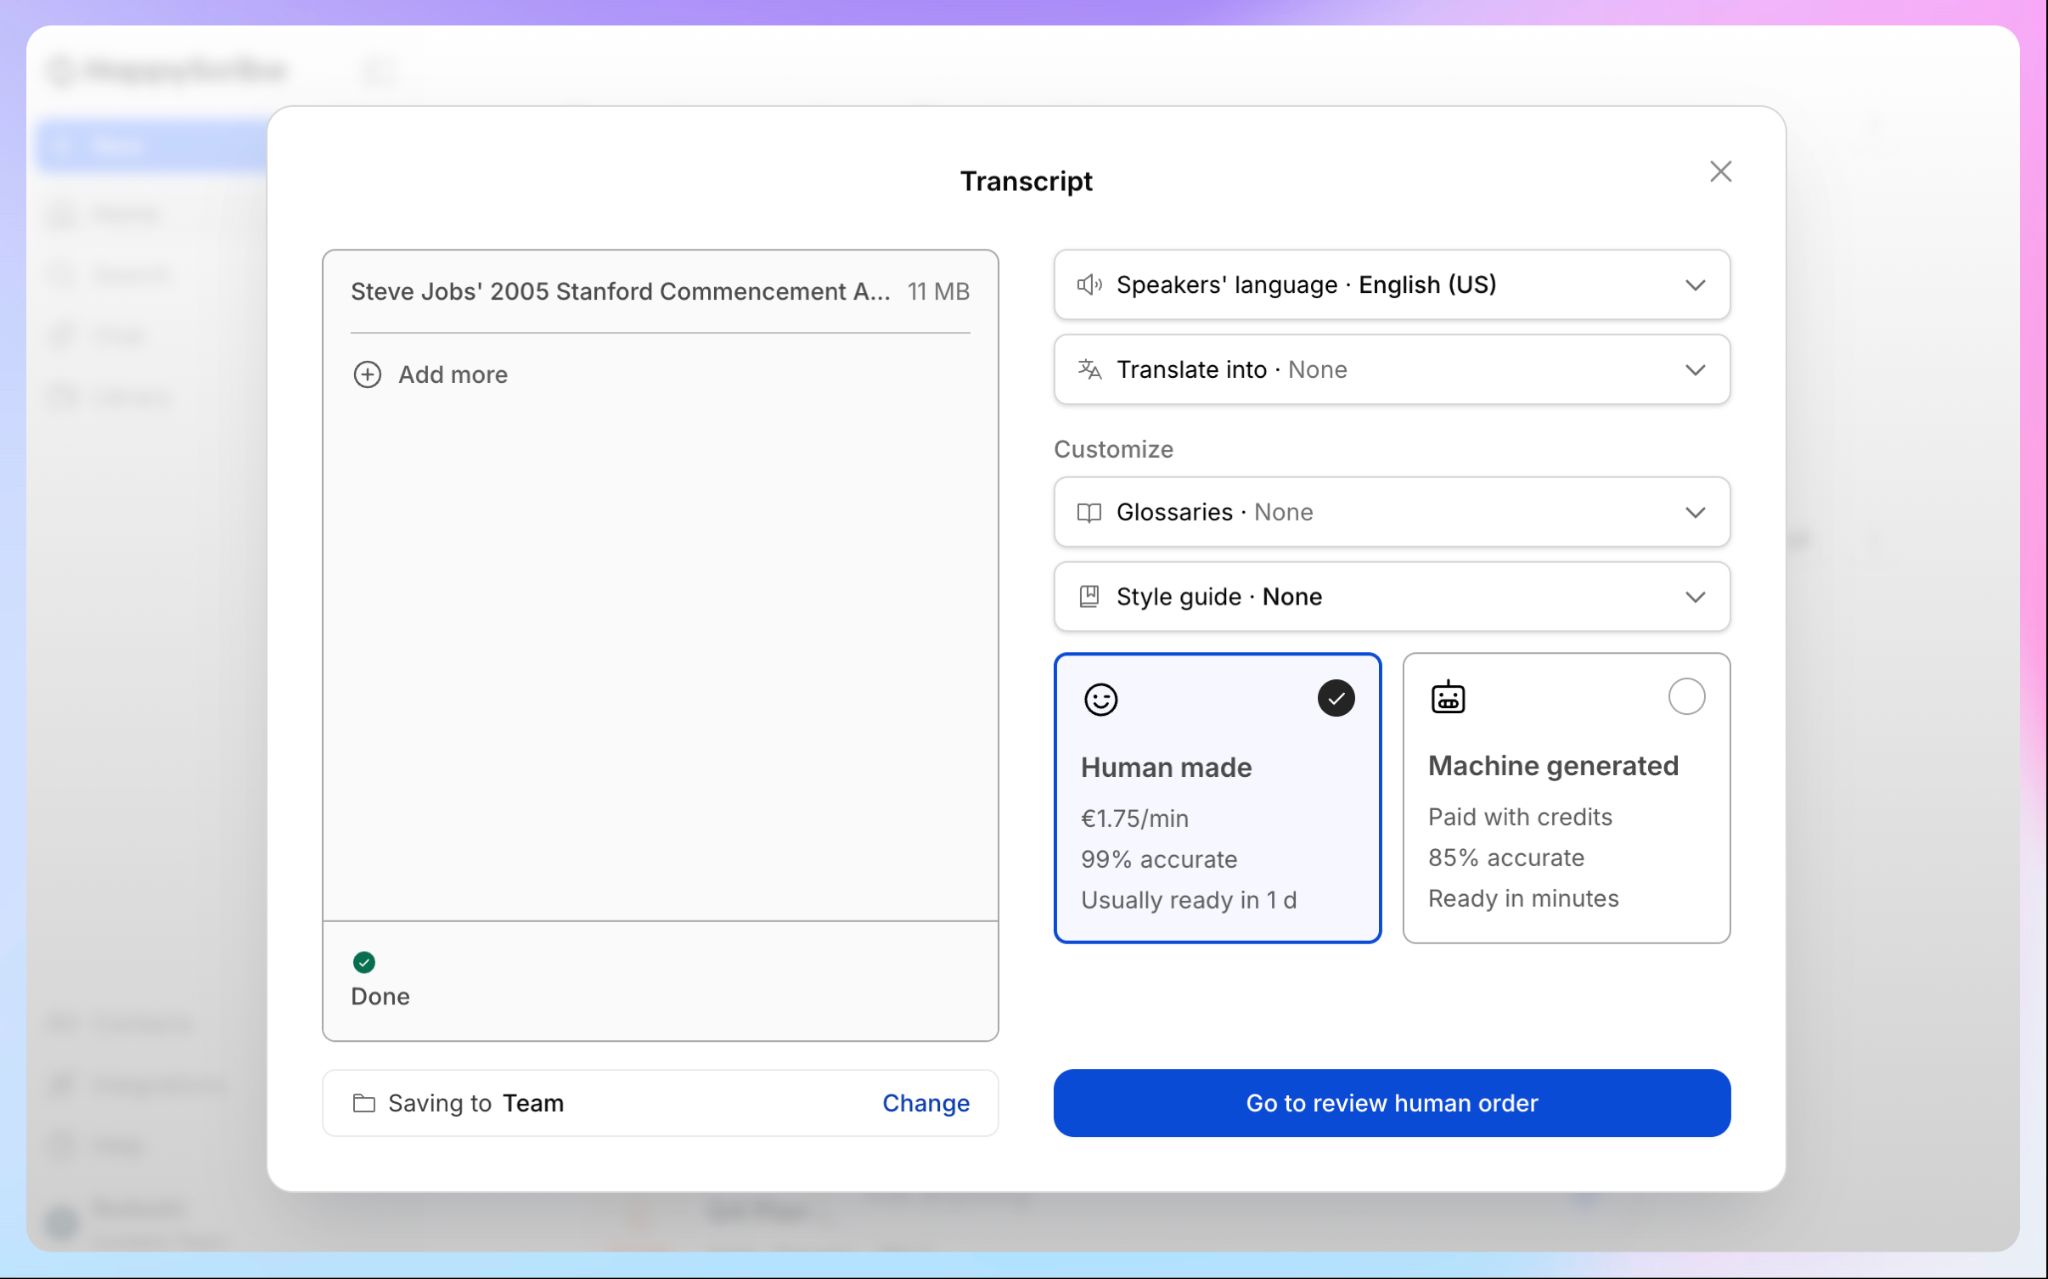Screen dimensions: 2048x1279
Task: Click Usually ready in 1 d text
Action: click(x=1188, y=901)
